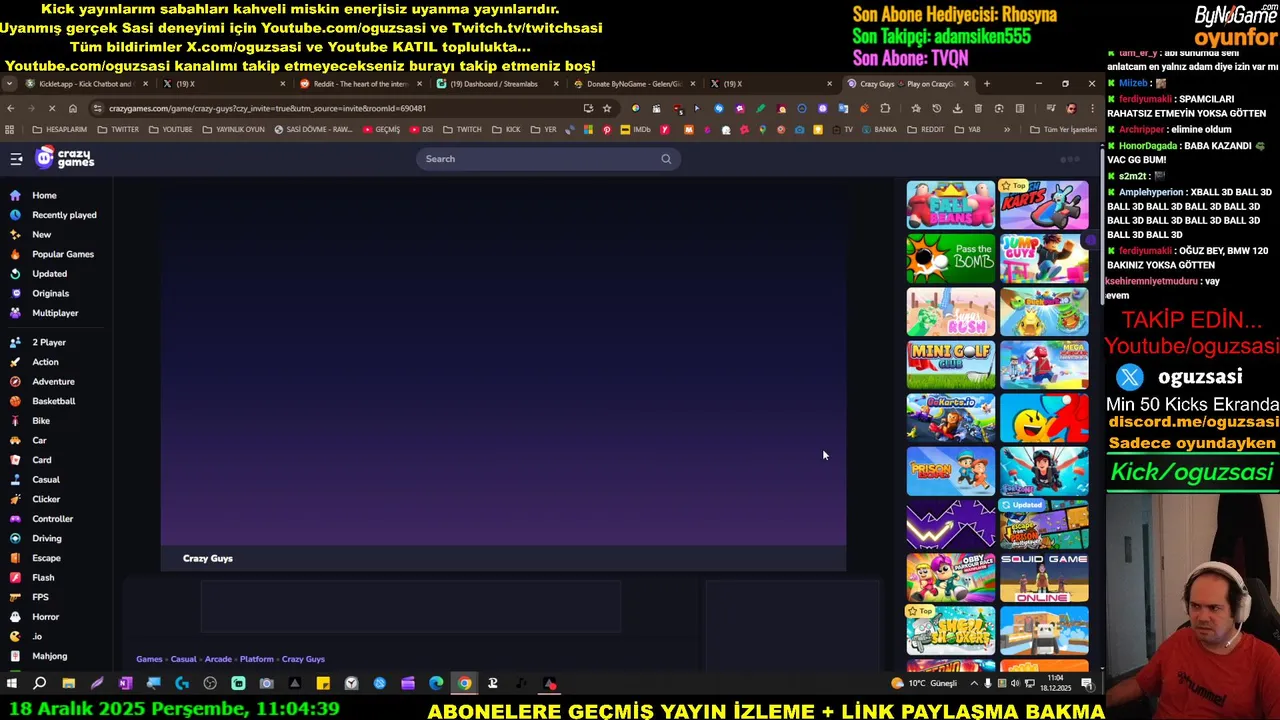Select the FPS category icon
1280x720 pixels.
[15, 597]
